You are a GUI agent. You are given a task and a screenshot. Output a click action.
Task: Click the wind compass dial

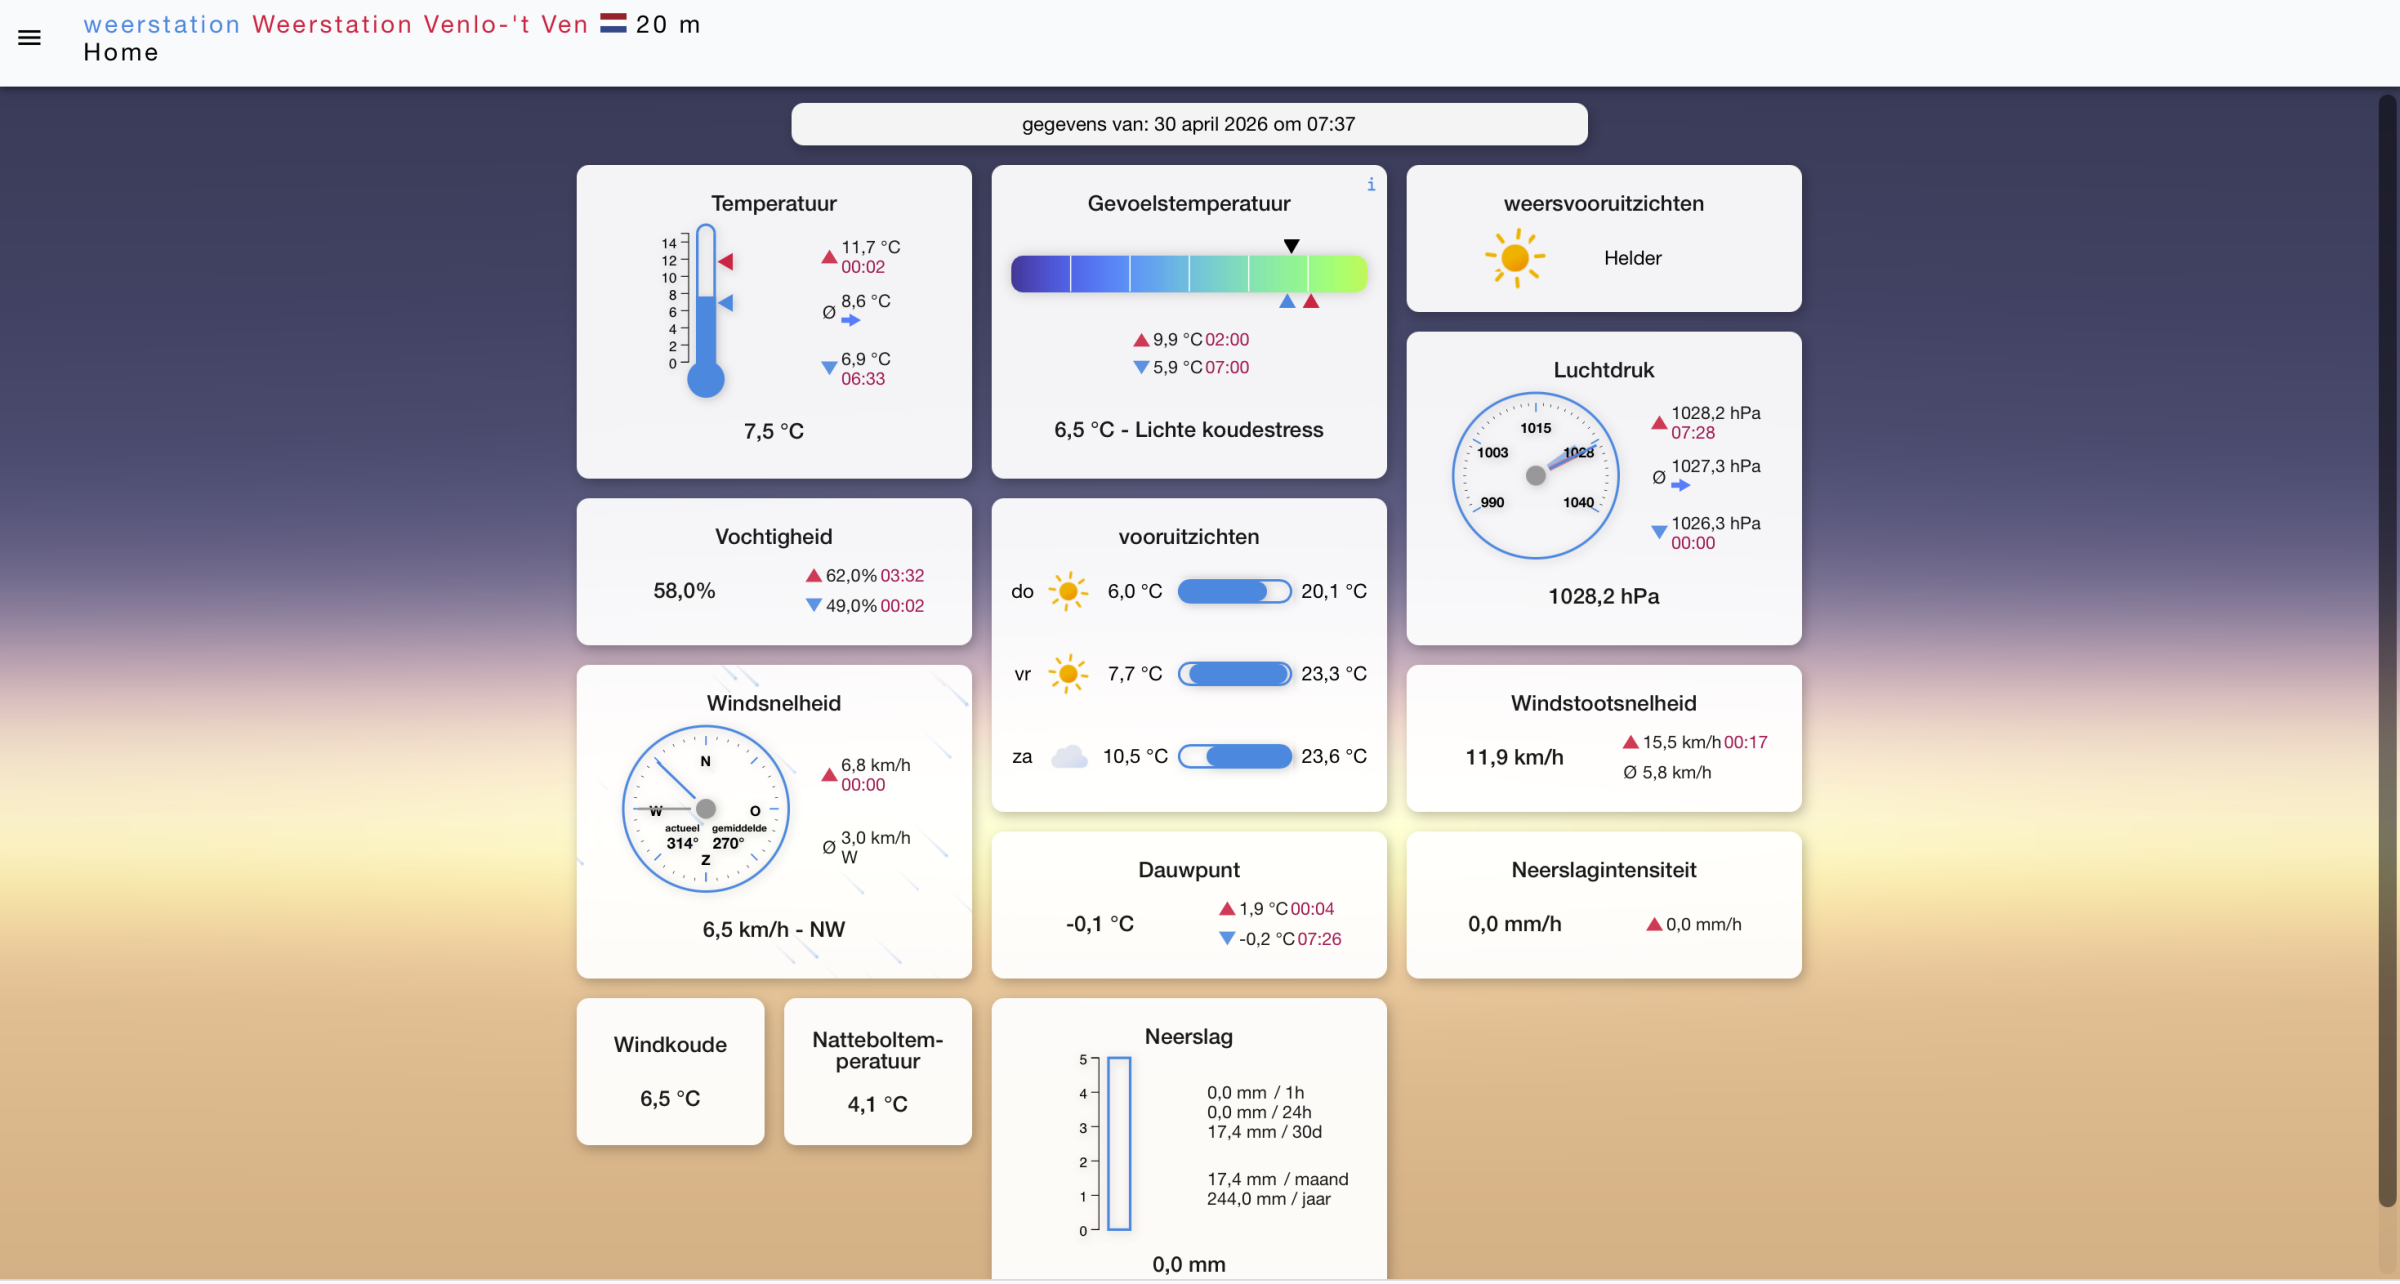[706, 808]
